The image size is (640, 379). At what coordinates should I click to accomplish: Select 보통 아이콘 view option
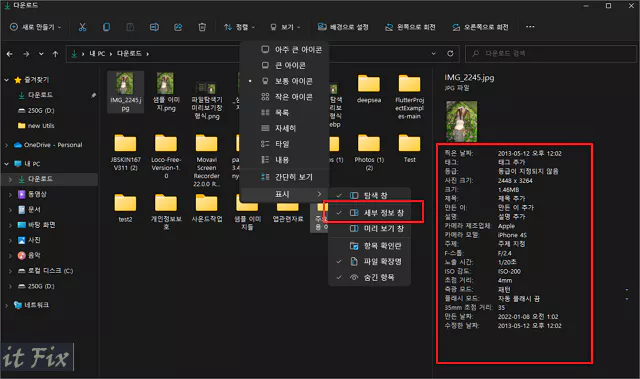[284, 81]
